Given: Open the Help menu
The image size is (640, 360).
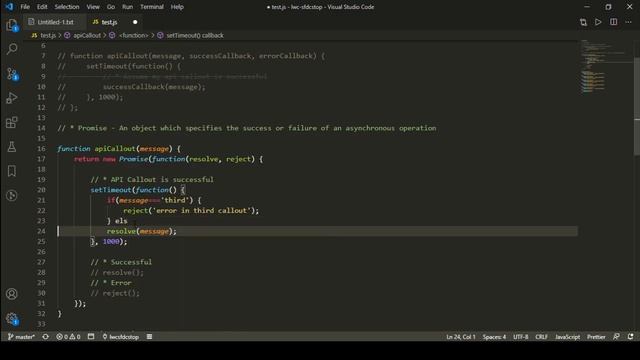Looking at the screenshot, I should [x=177, y=7].
